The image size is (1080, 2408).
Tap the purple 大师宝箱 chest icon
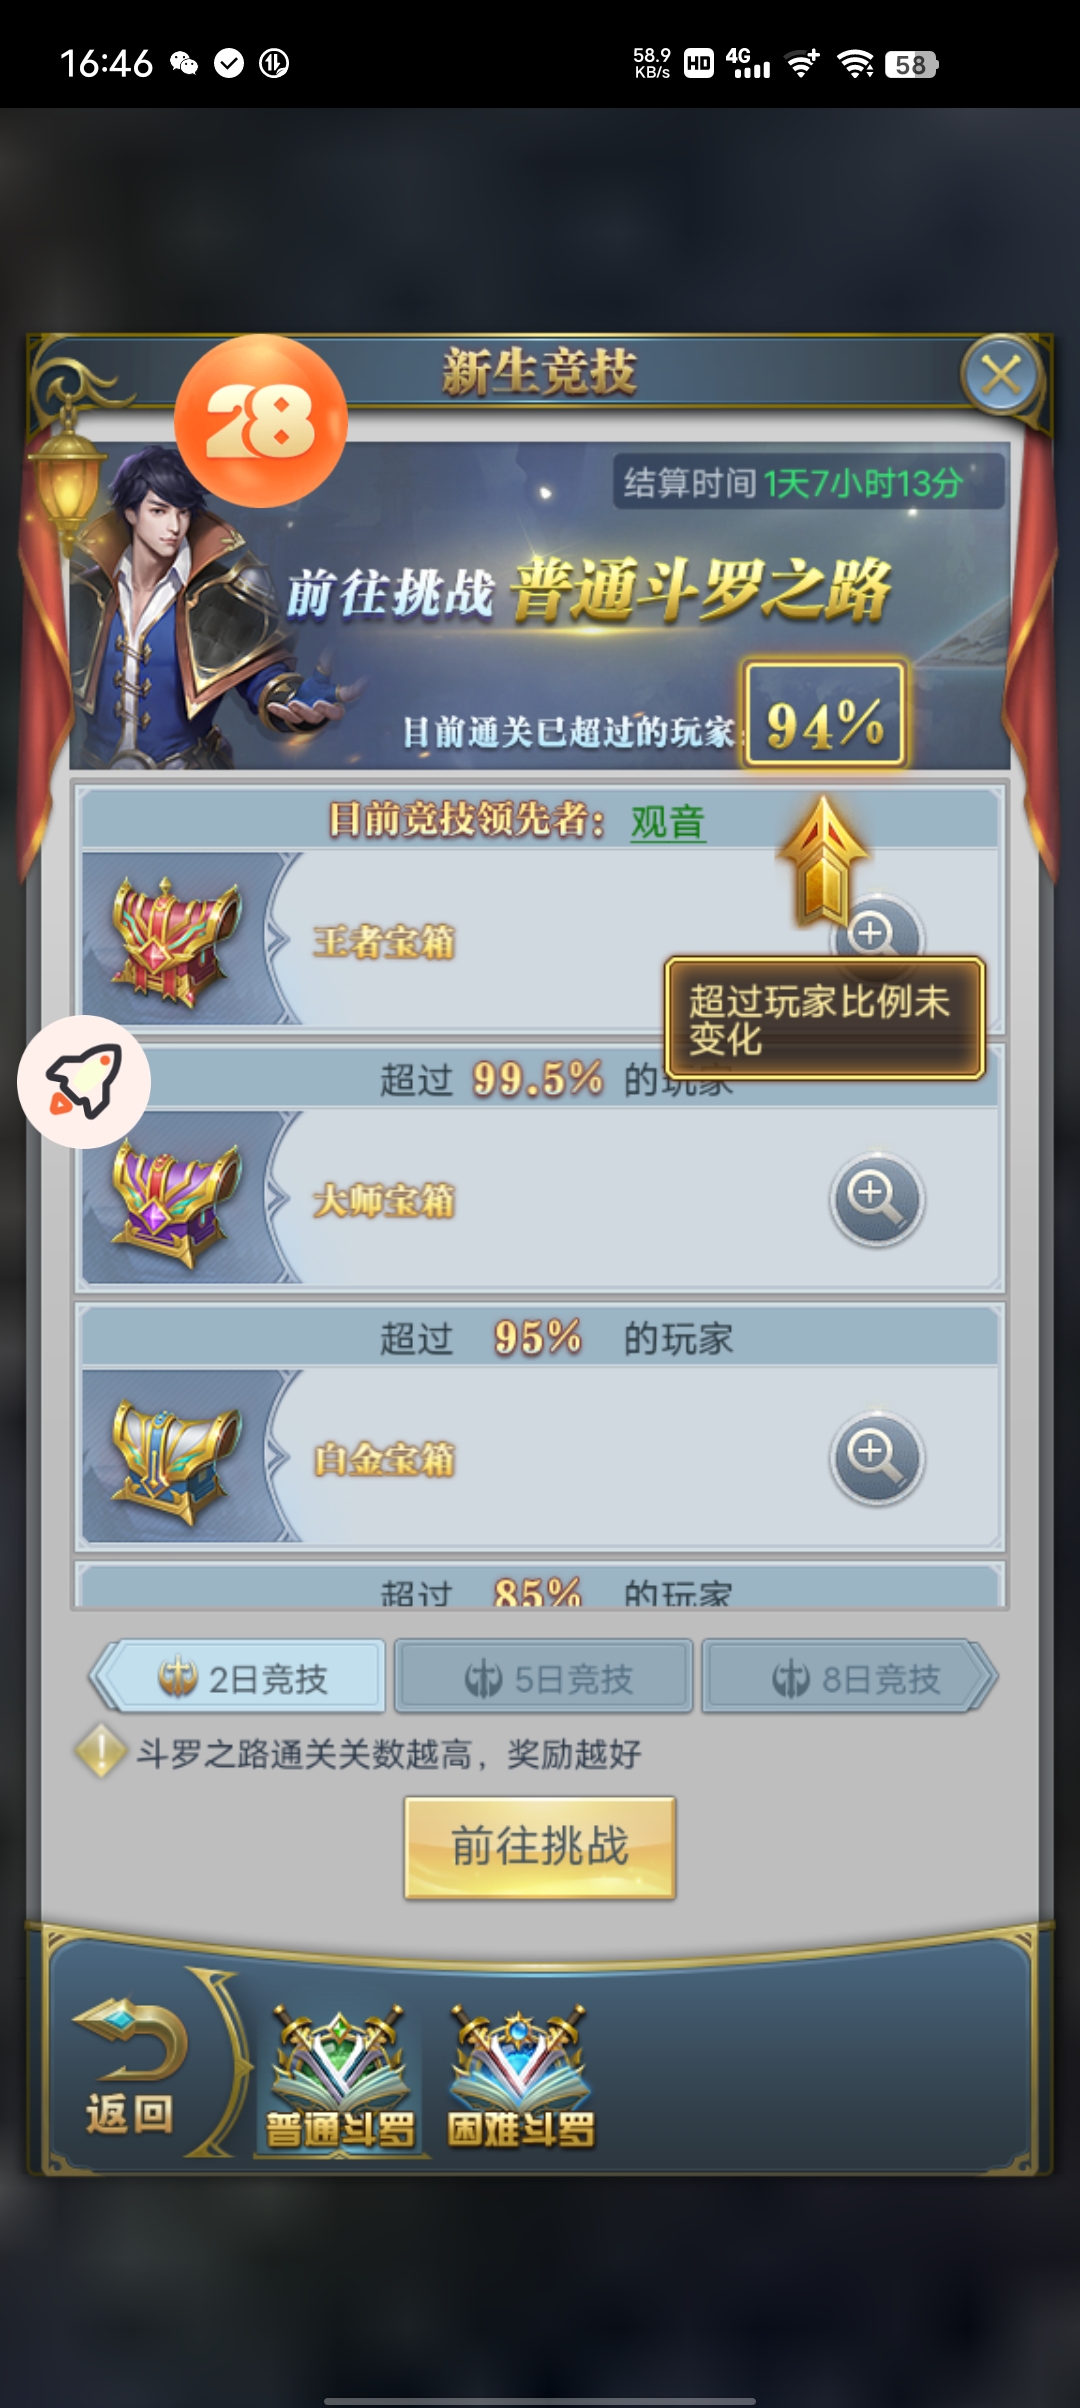click(x=176, y=1200)
